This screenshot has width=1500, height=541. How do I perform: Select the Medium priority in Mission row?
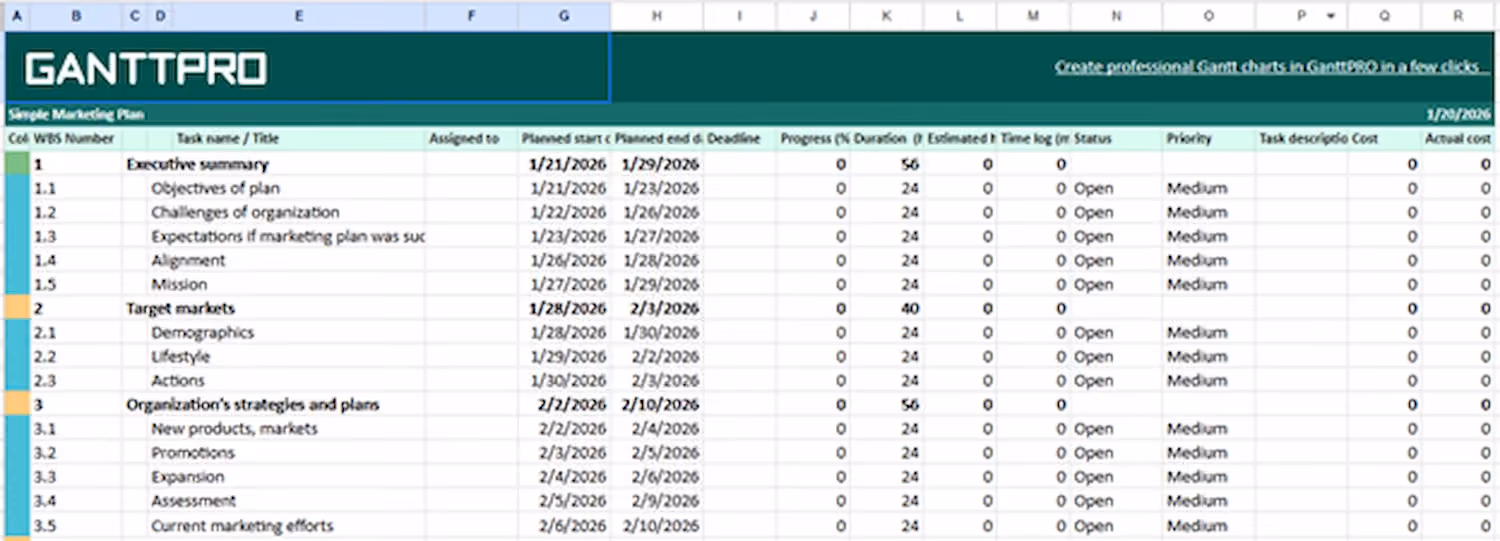(1209, 284)
